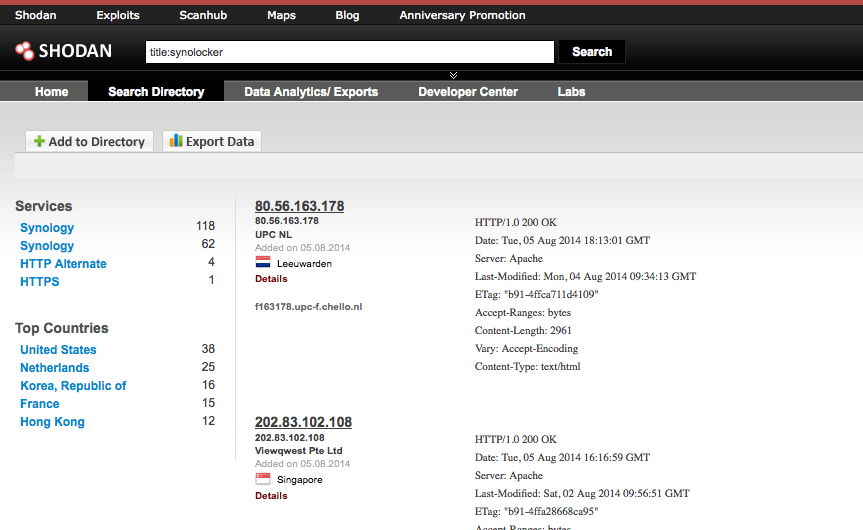Filter results by Hong Kong

(52, 422)
